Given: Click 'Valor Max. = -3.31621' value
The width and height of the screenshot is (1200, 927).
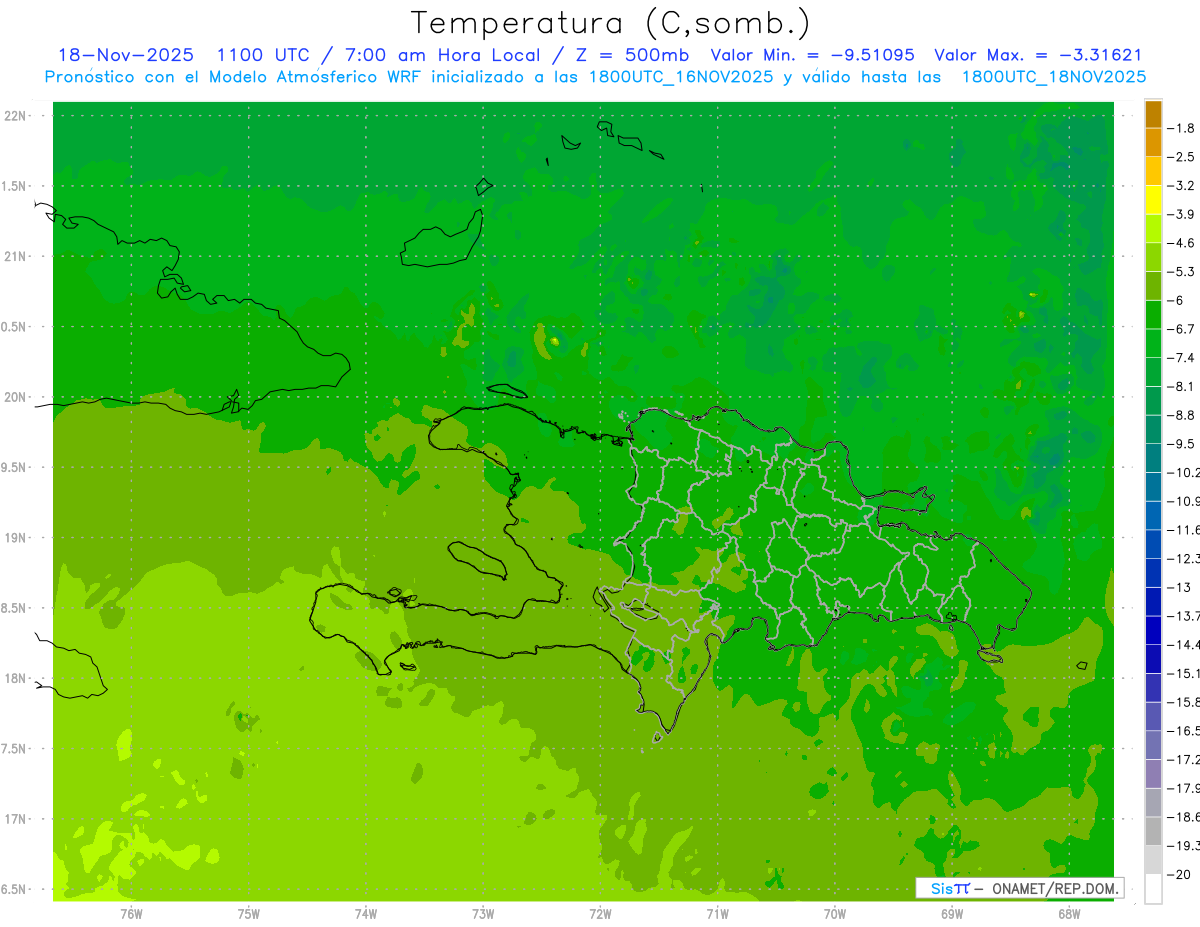Looking at the screenshot, I should pyautogui.click(x=1038, y=55).
